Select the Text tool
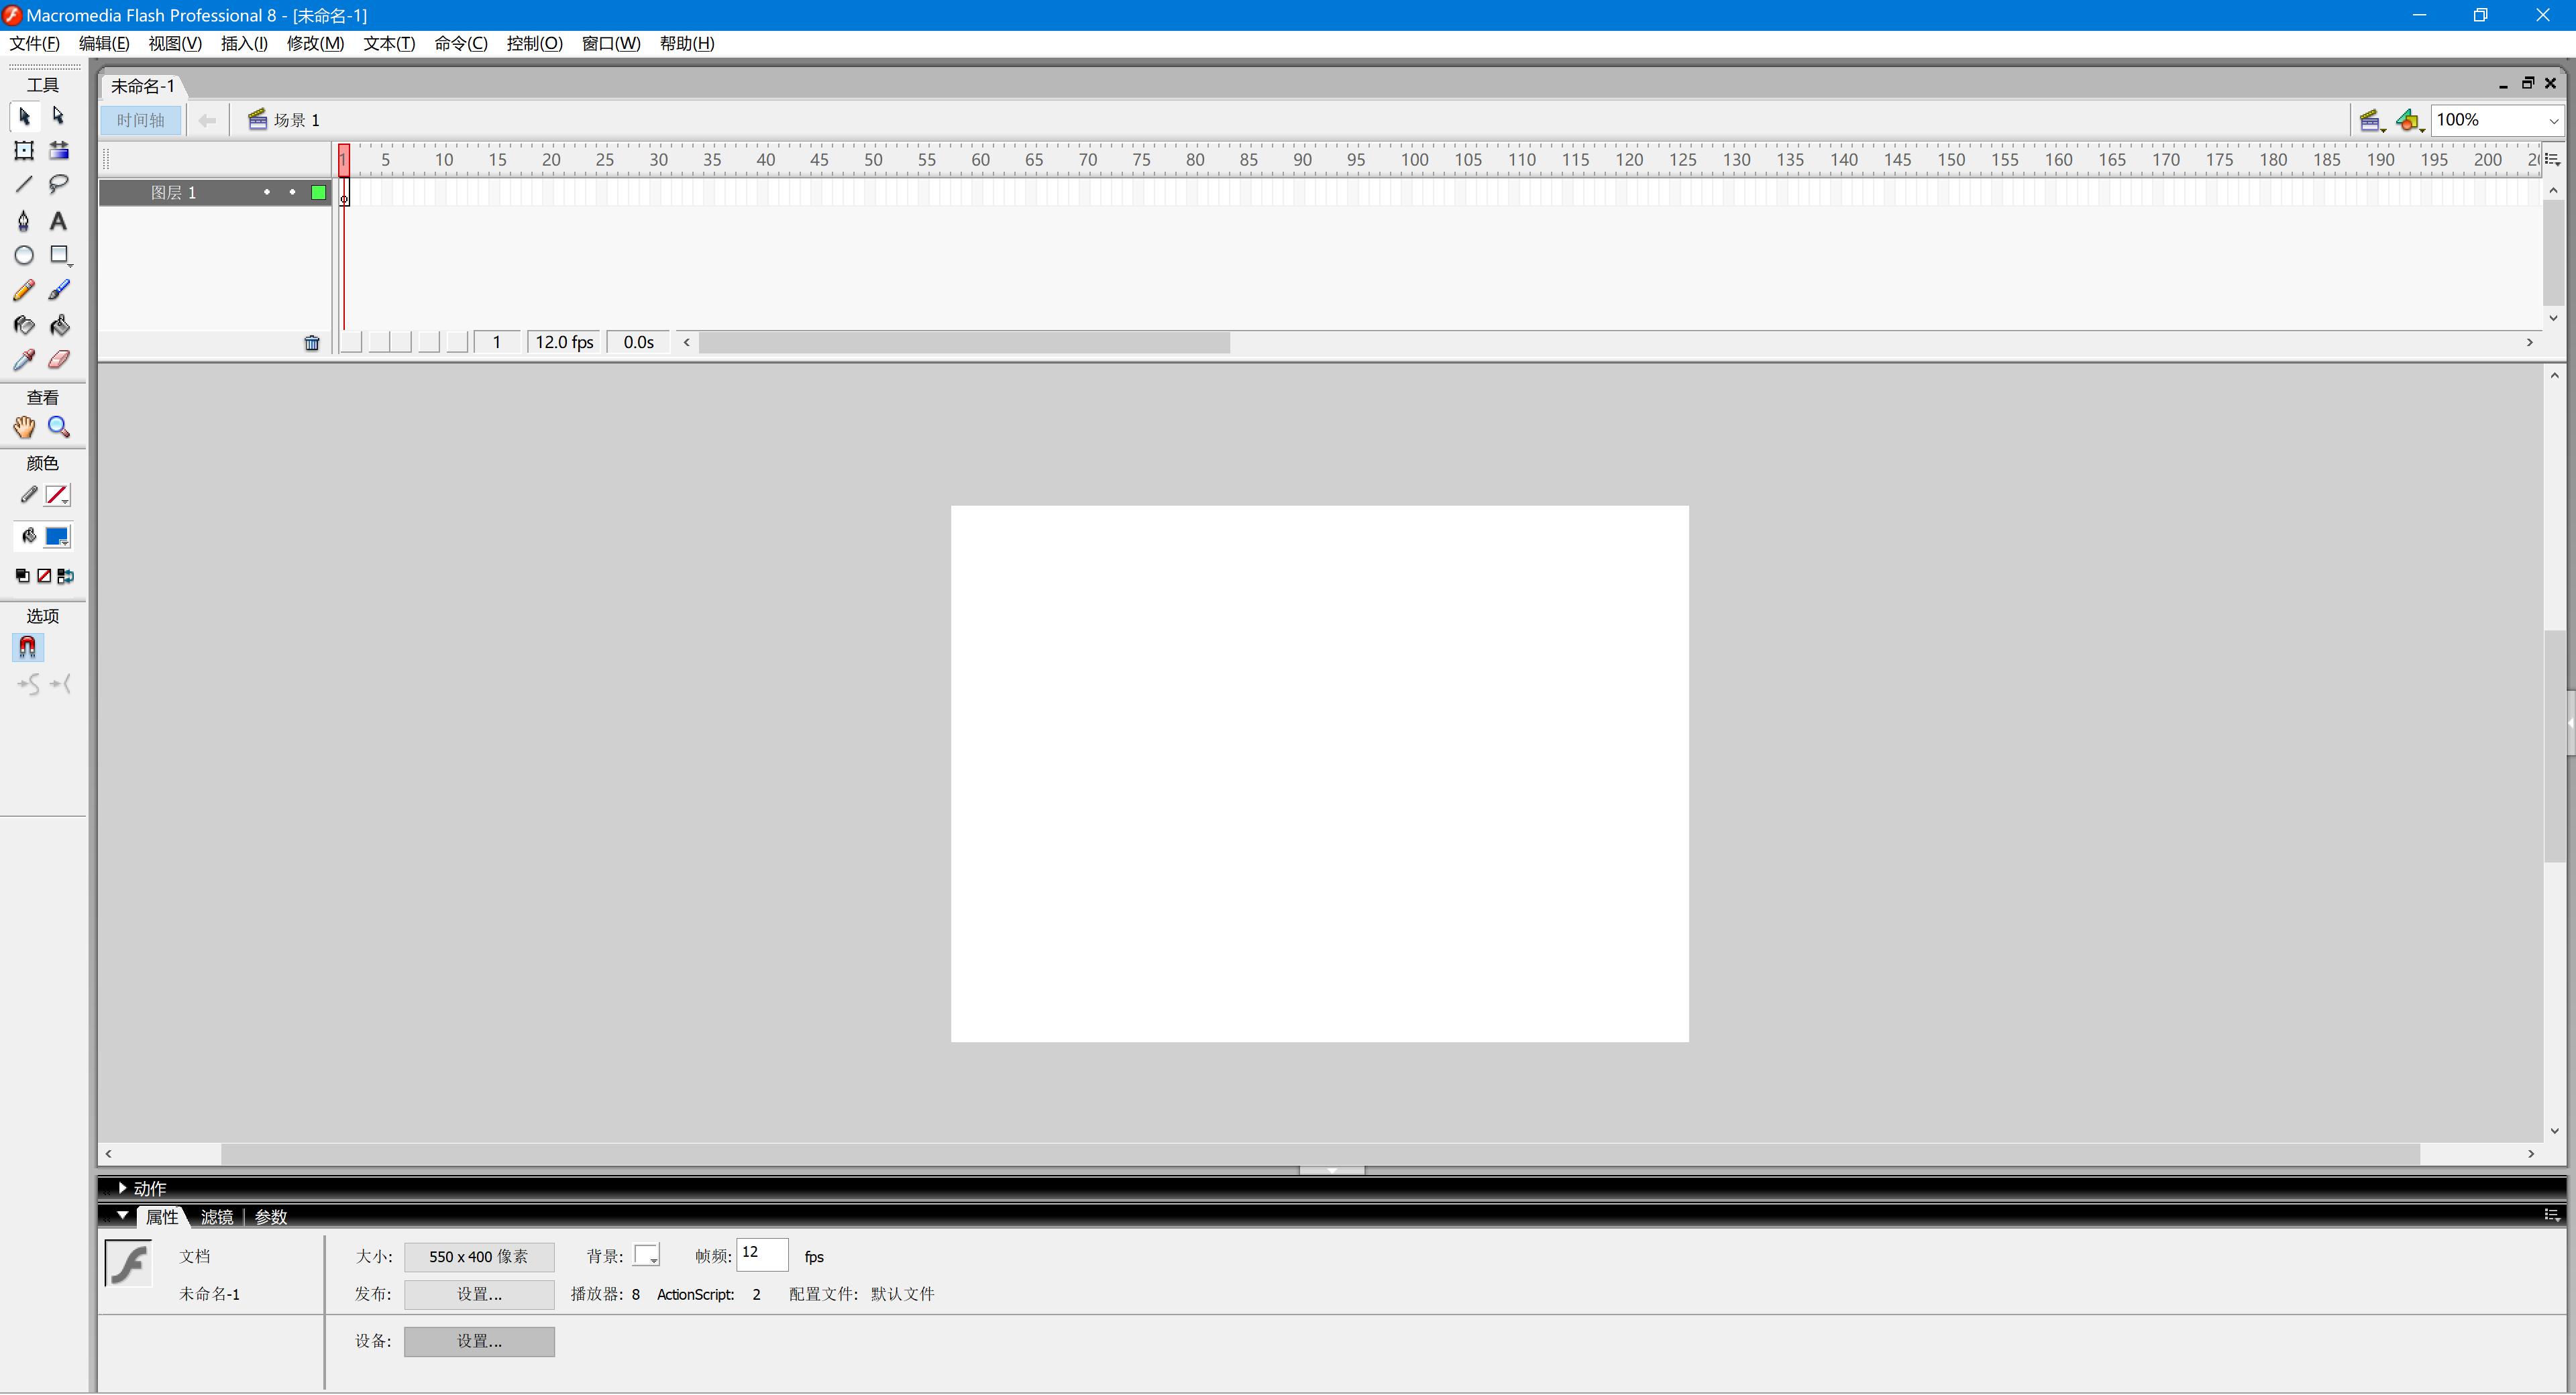This screenshot has height=1395, width=2576. 59,221
